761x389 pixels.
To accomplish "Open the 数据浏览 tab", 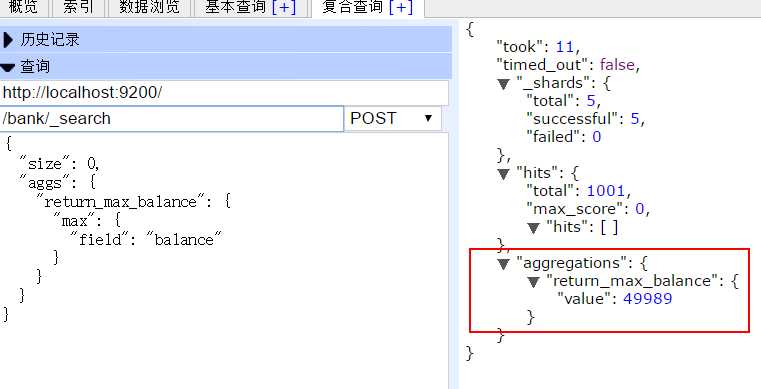I will point(149,7).
